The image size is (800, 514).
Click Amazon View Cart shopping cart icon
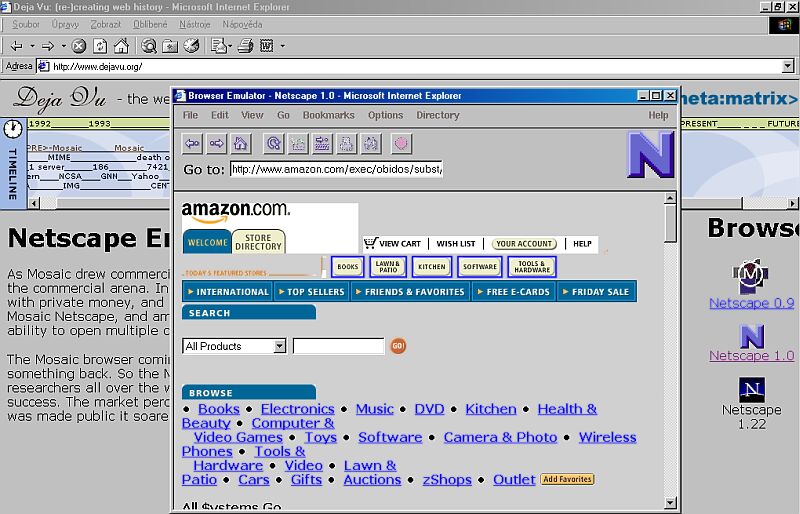[370, 242]
